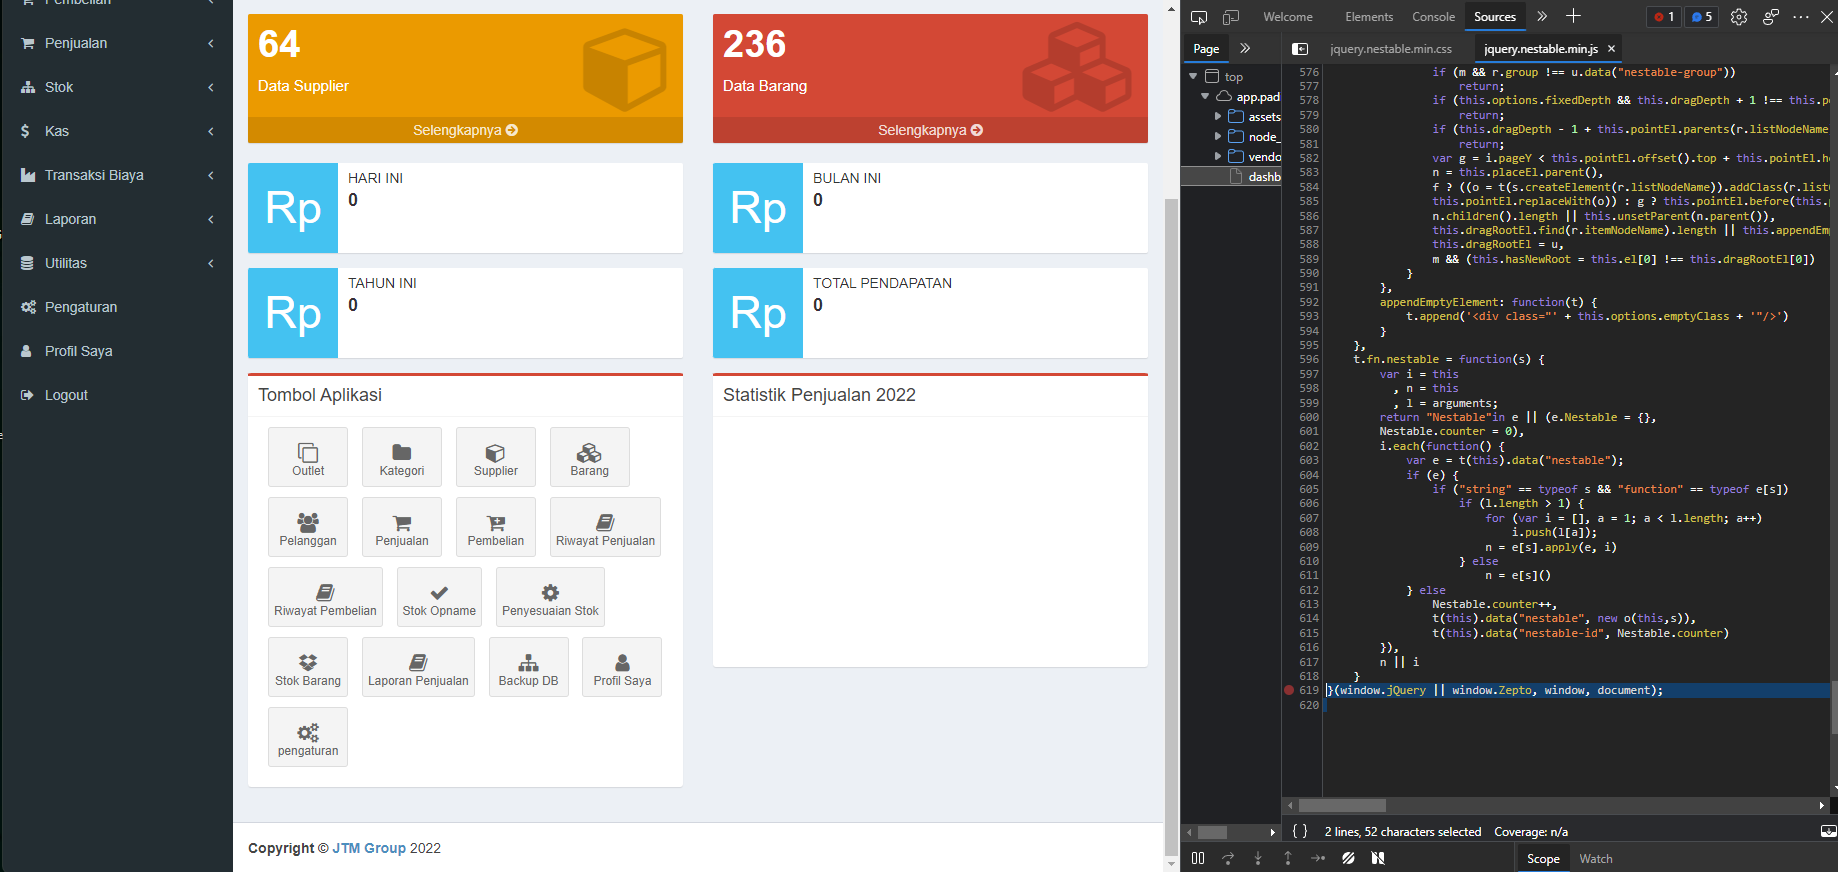Expand the Penjualan sidebar menu
The height and width of the screenshot is (872, 1838).
[117, 43]
